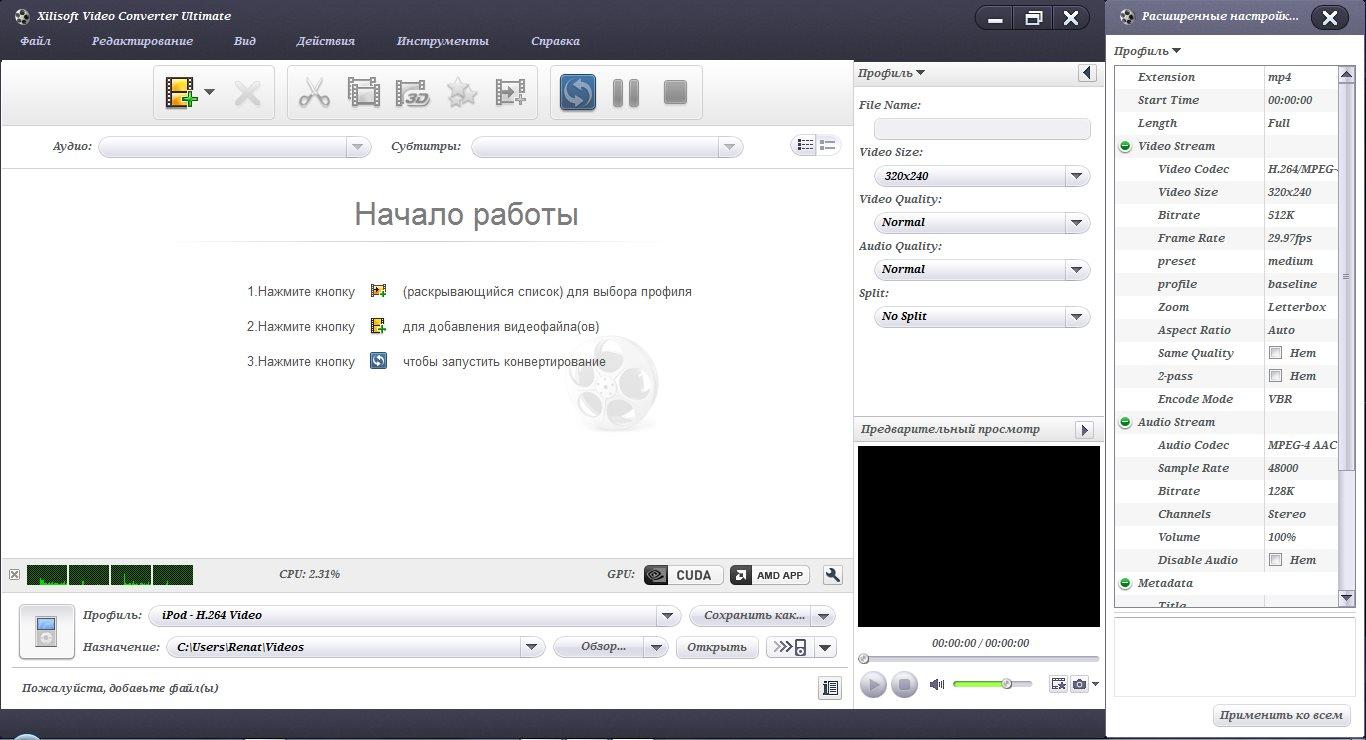Click the iPod profile device icon
This screenshot has width=1366, height=740.
coord(46,631)
